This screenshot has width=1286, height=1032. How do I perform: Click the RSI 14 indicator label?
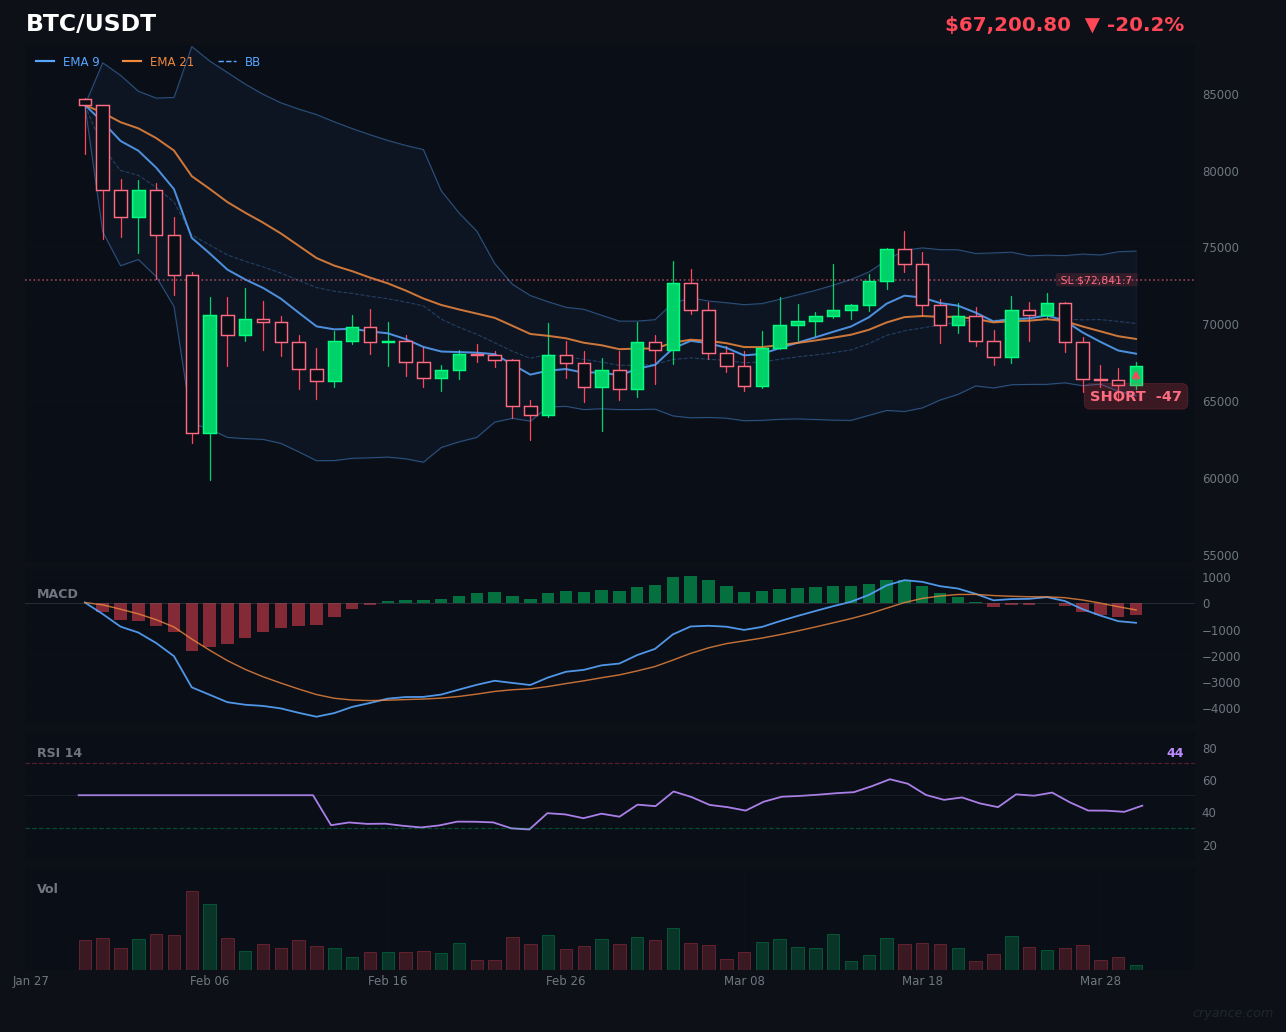[59, 752]
